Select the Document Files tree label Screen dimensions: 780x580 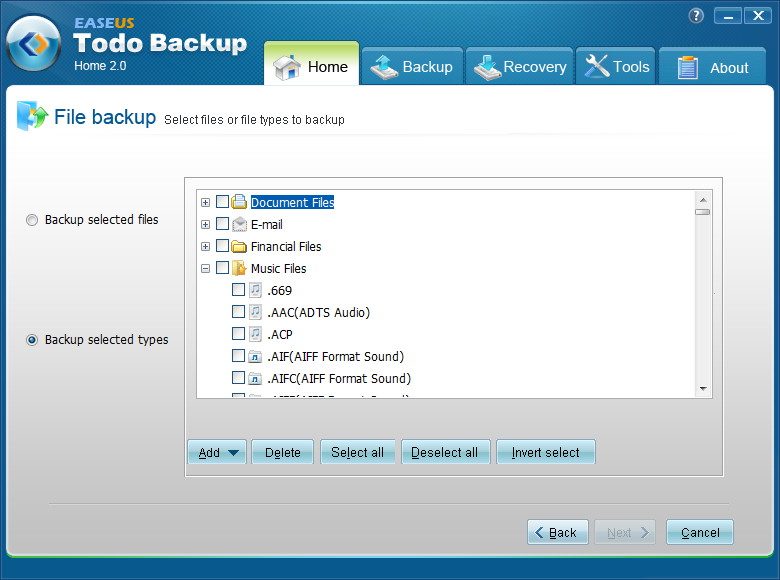[292, 202]
